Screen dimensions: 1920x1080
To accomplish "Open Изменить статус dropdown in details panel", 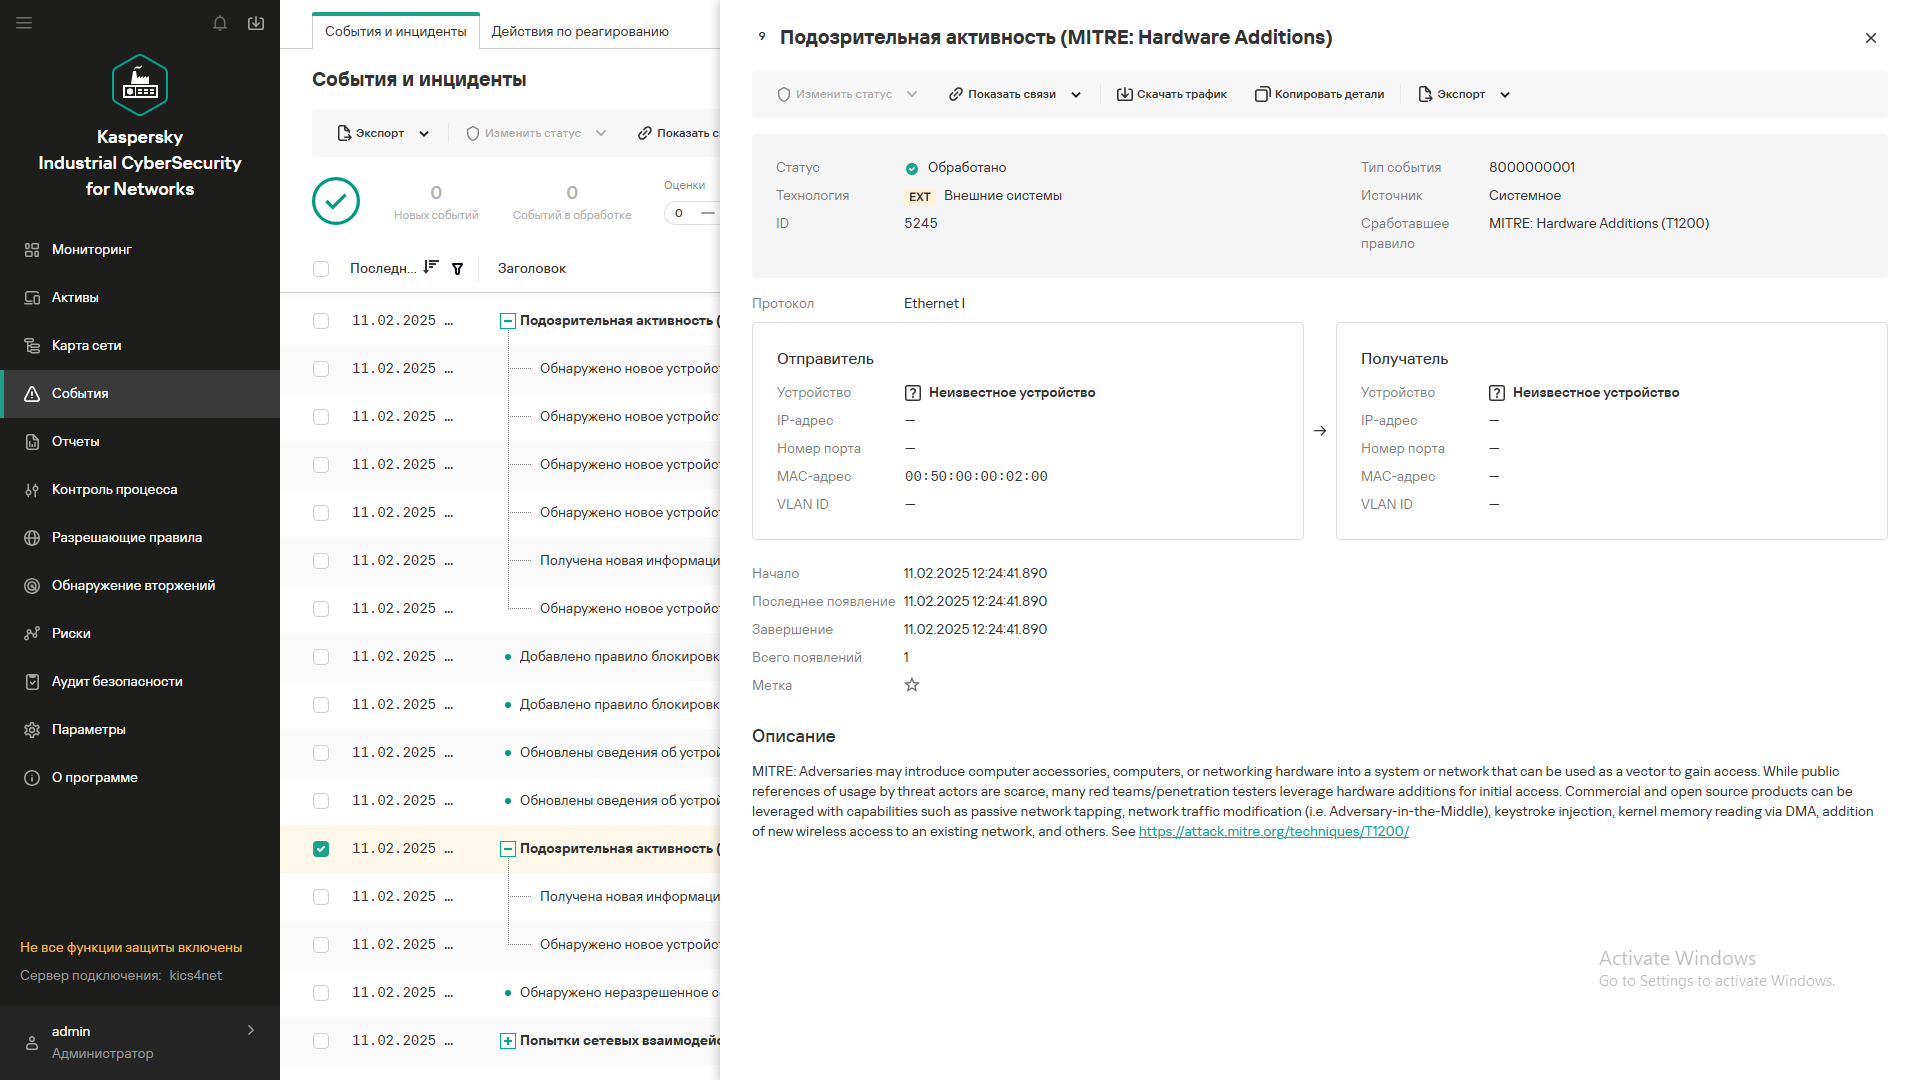I will point(847,94).
